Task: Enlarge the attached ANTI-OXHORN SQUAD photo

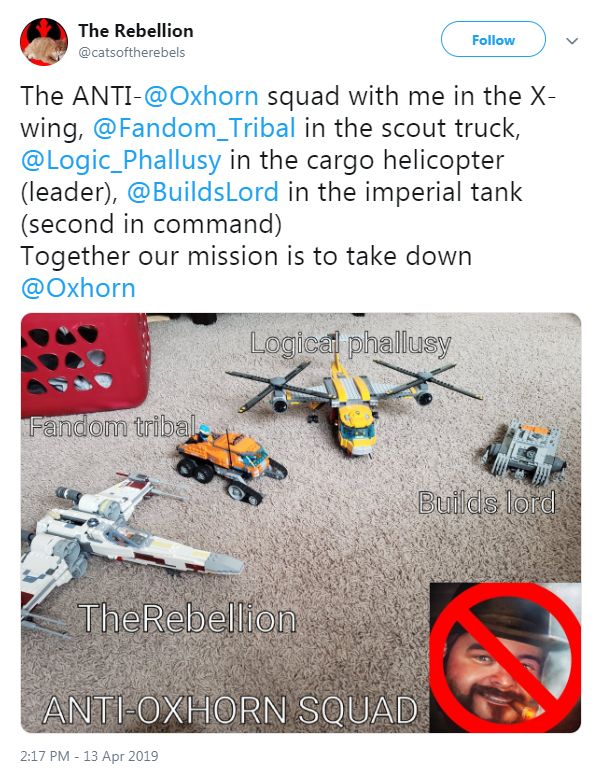Action: click(301, 522)
